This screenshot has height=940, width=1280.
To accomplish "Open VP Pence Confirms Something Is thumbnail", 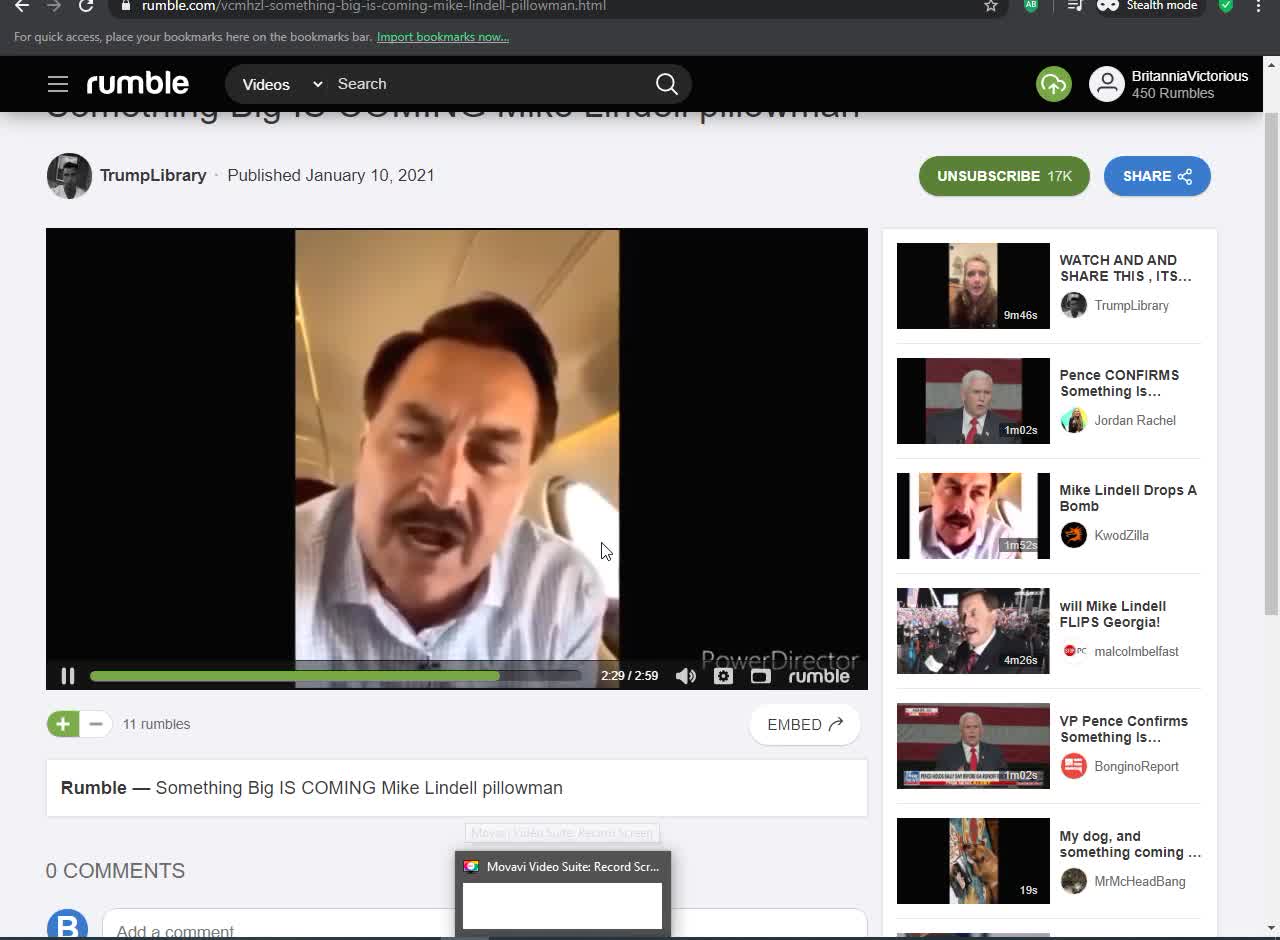I will [973, 746].
